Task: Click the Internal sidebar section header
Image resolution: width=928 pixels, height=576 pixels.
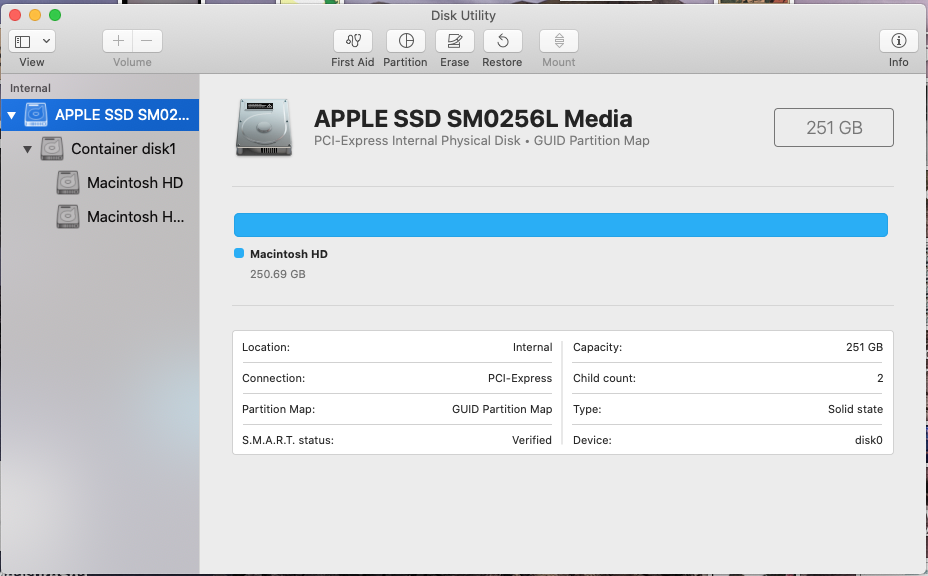Action: tap(30, 88)
